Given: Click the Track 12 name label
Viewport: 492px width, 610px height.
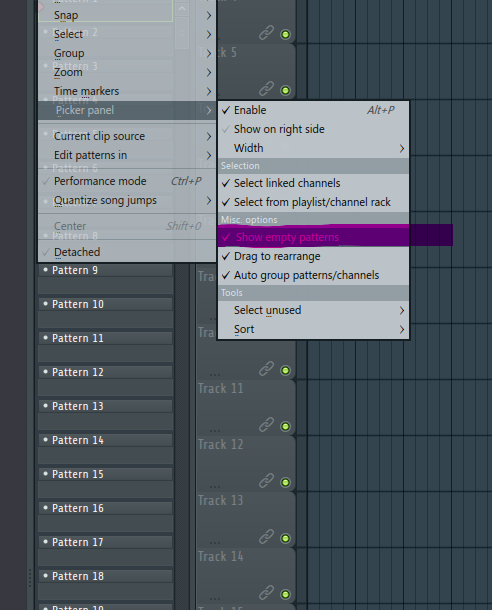Looking at the screenshot, I should (x=221, y=445).
